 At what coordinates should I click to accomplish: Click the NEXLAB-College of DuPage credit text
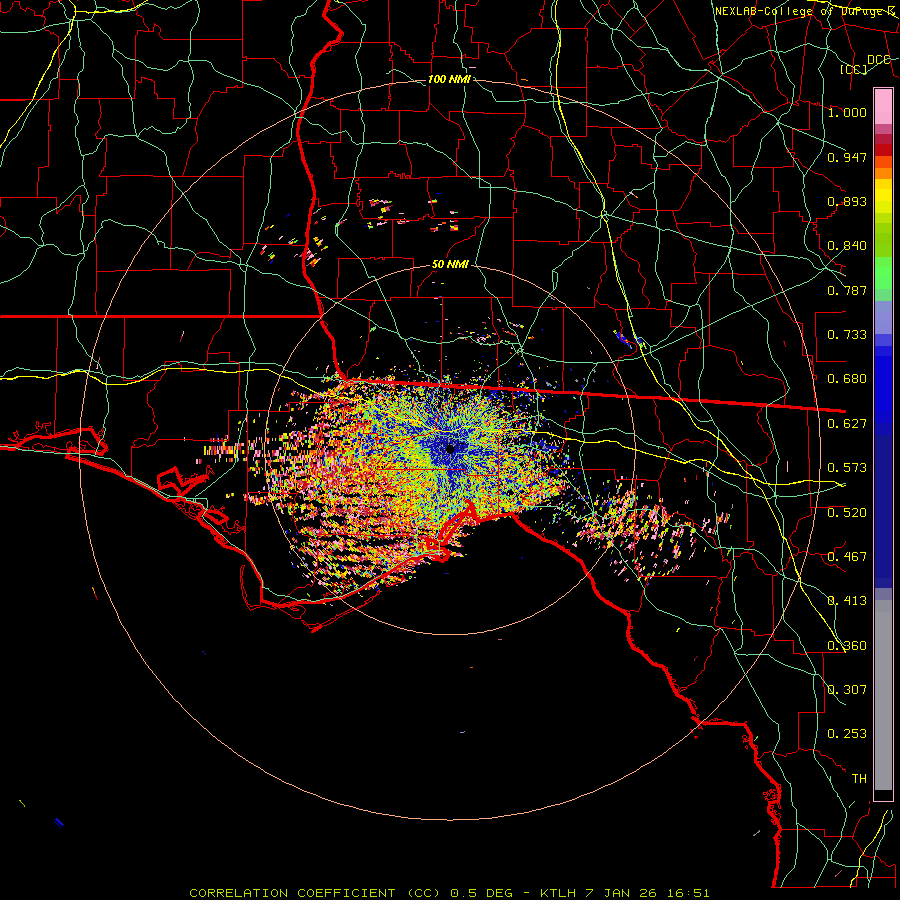click(x=805, y=11)
